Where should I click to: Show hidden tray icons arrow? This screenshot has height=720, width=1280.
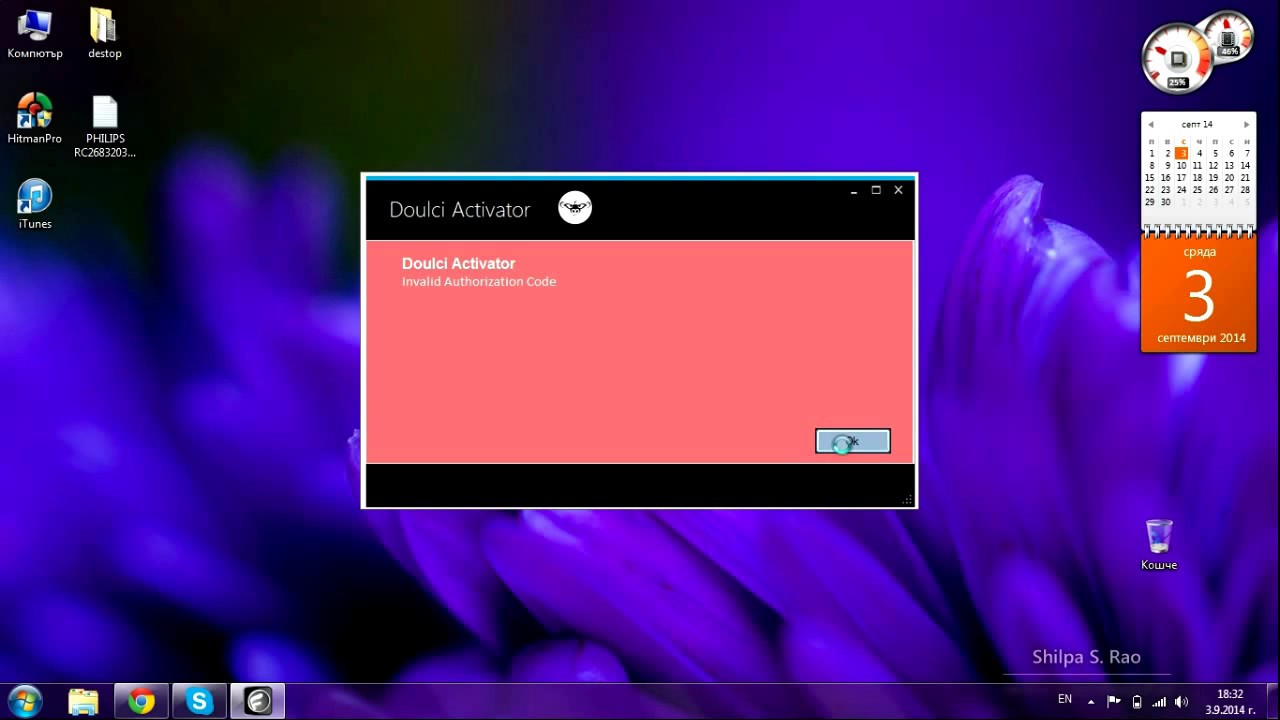(1091, 701)
